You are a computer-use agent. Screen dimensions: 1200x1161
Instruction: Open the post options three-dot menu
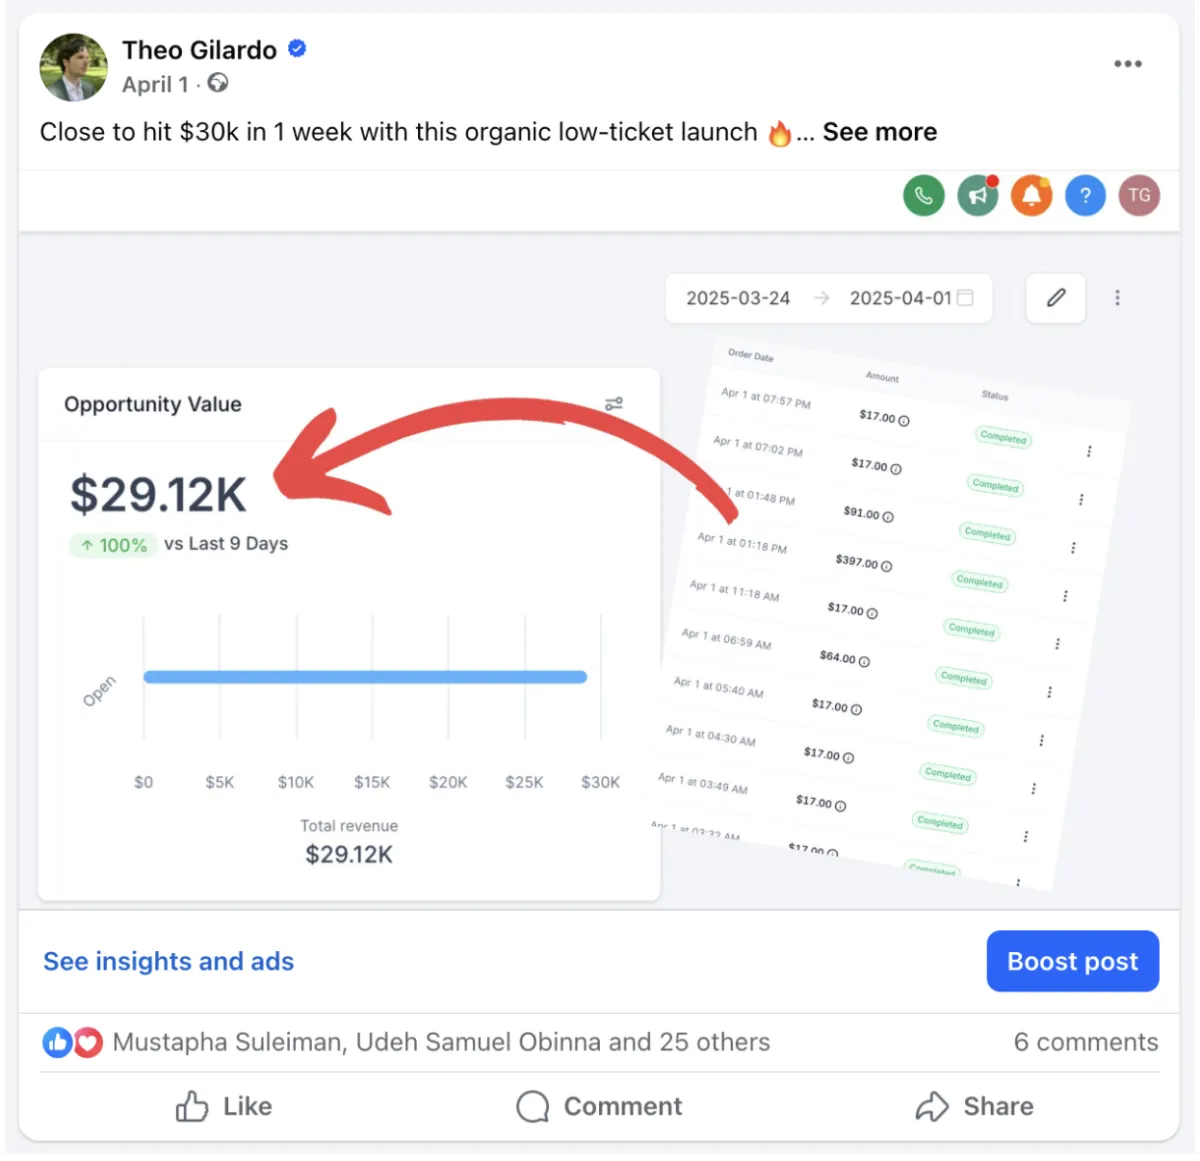pos(1128,63)
